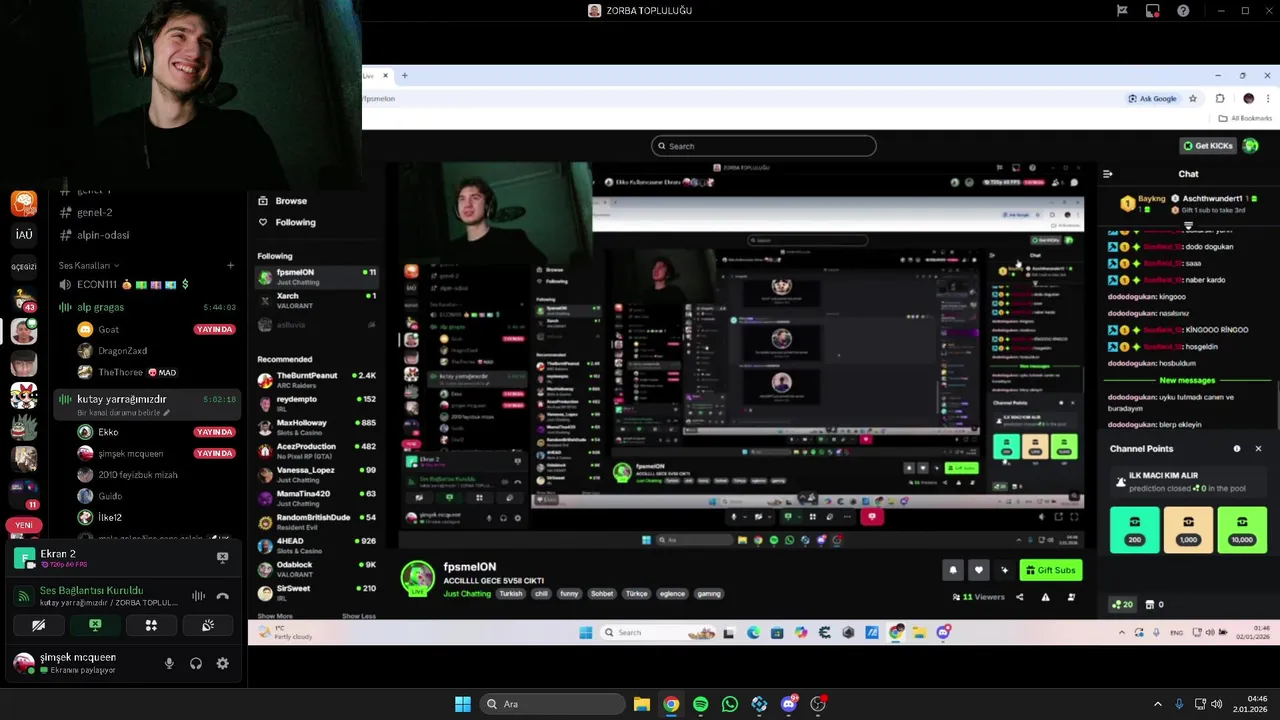Toggle Discord screen share button
1280x720 pixels.
(x=95, y=625)
